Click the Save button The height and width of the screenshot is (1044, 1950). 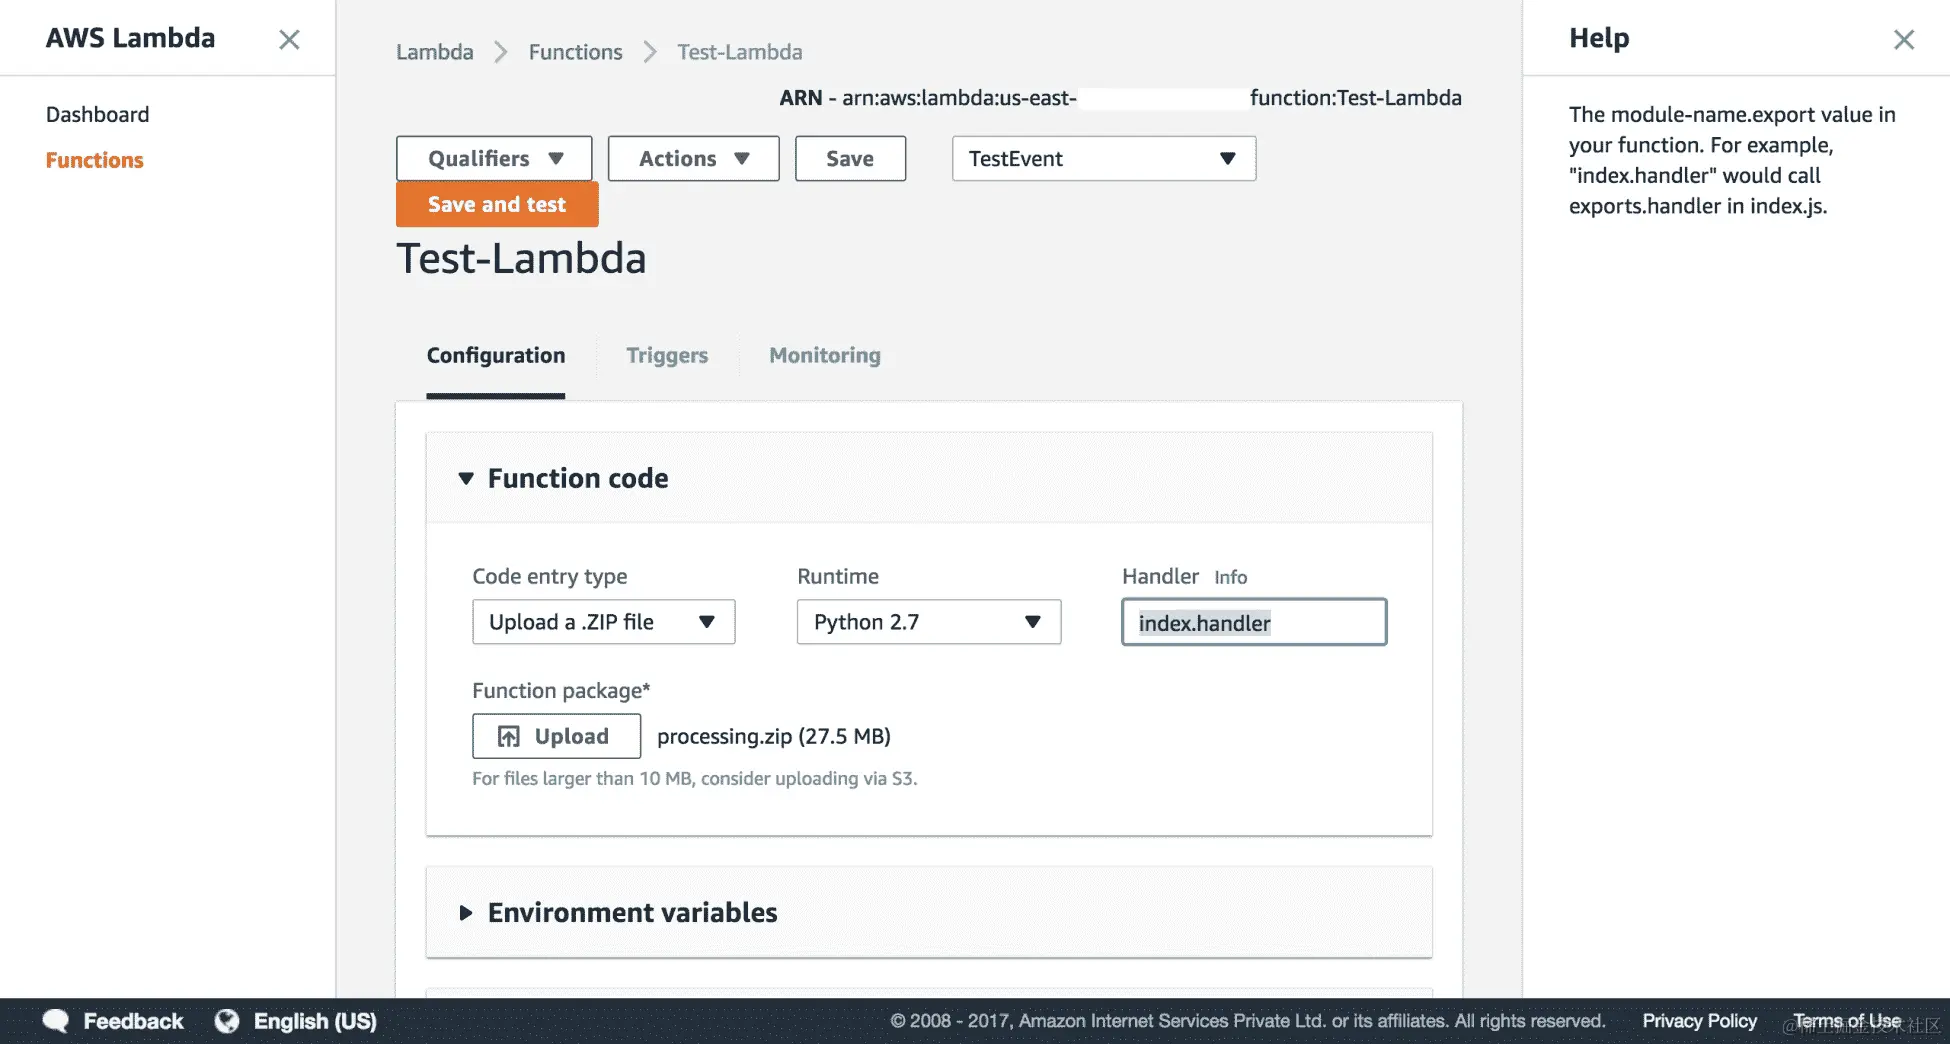click(x=850, y=158)
